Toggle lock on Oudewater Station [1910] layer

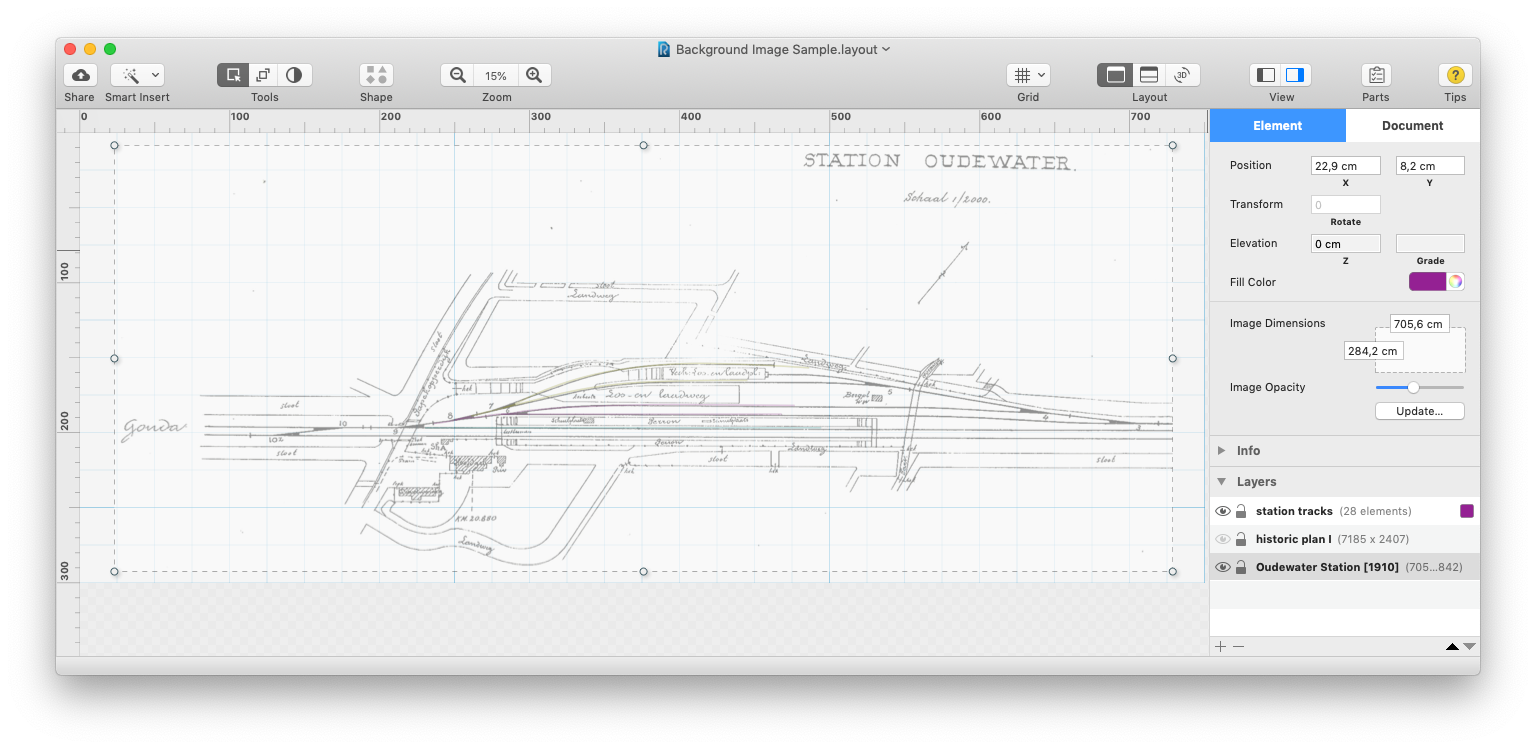click(1241, 567)
